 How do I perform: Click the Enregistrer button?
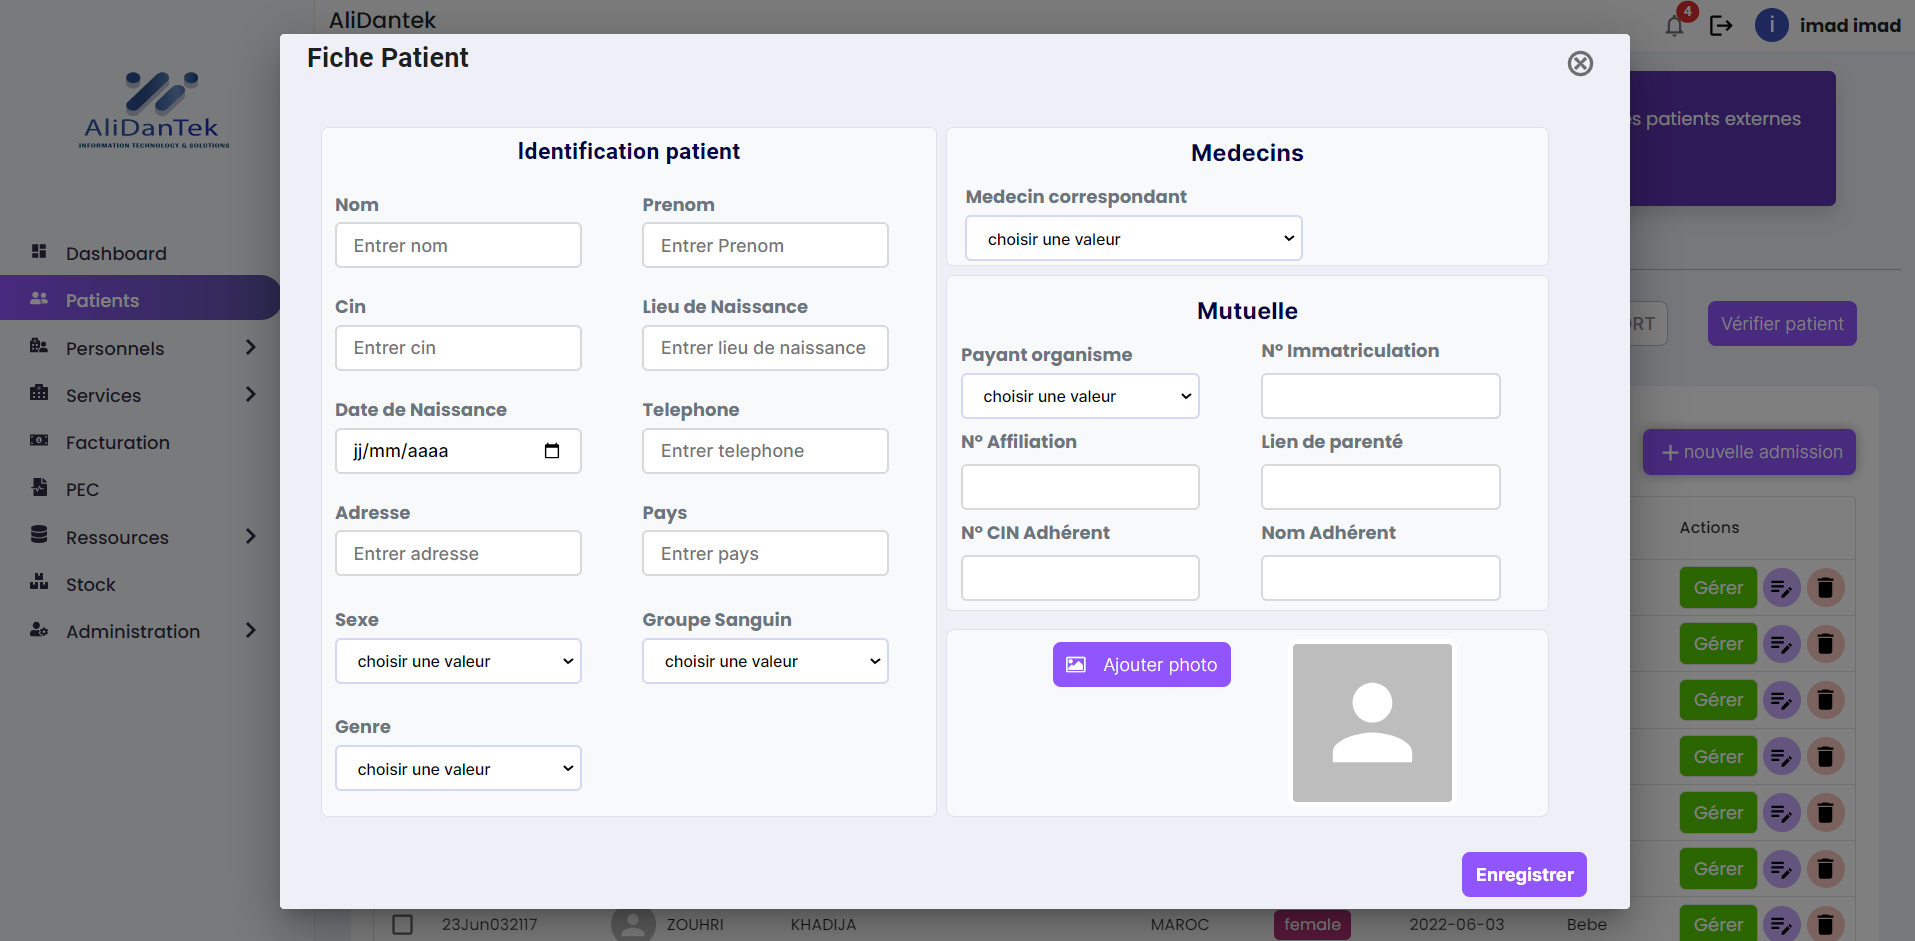tap(1523, 875)
